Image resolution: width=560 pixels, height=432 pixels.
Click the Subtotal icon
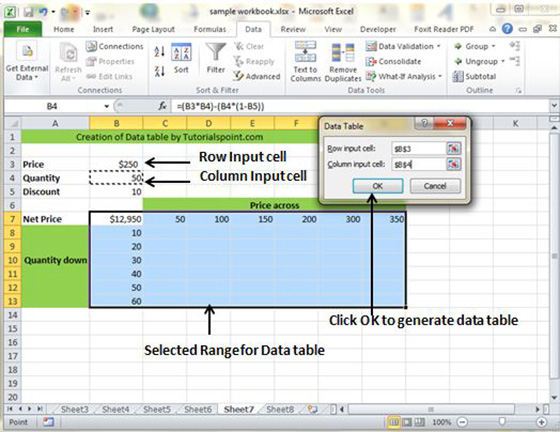tap(458, 76)
